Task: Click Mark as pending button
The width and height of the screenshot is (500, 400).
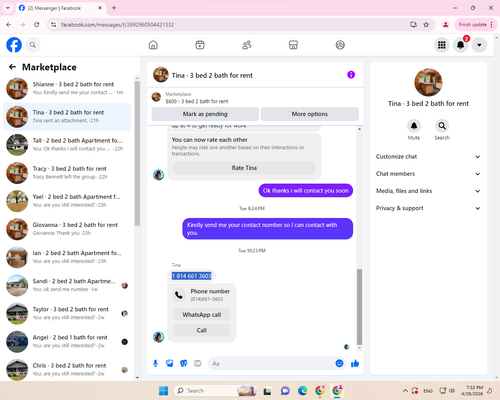Action: [x=205, y=114]
